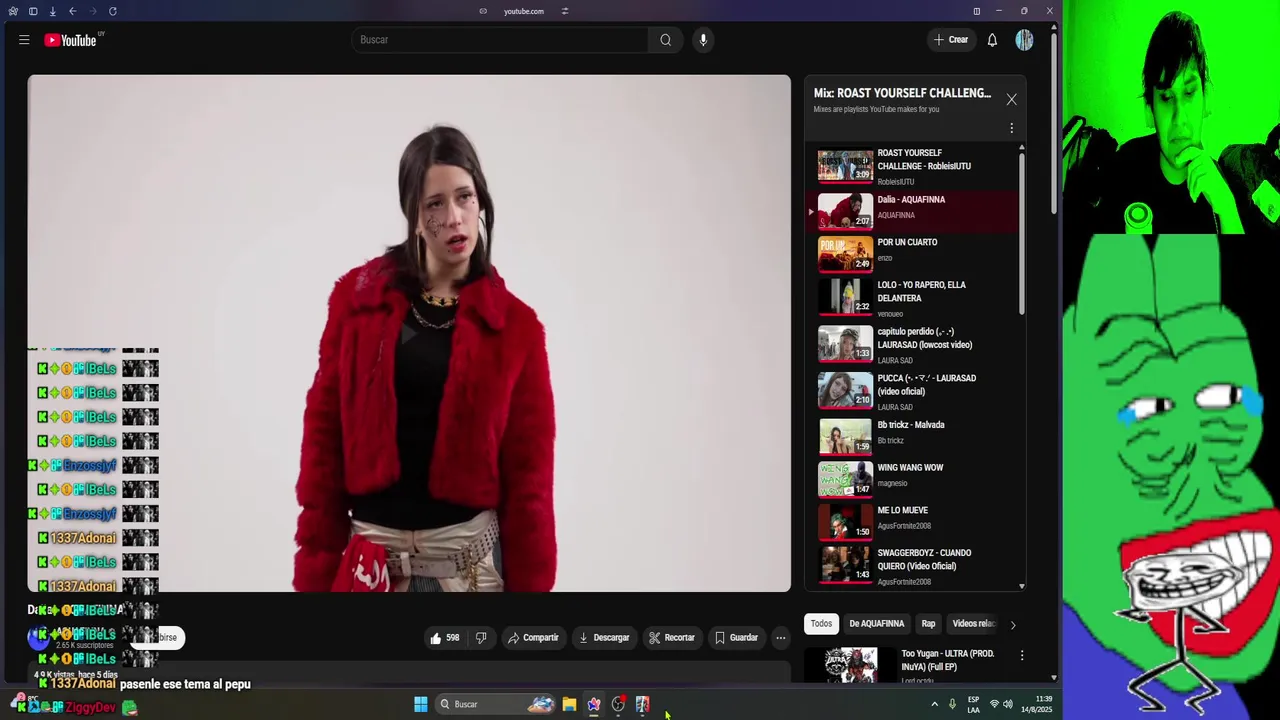The height and width of the screenshot is (720, 1280).
Task: Click the tray microphone indicator
Action: [x=952, y=704]
